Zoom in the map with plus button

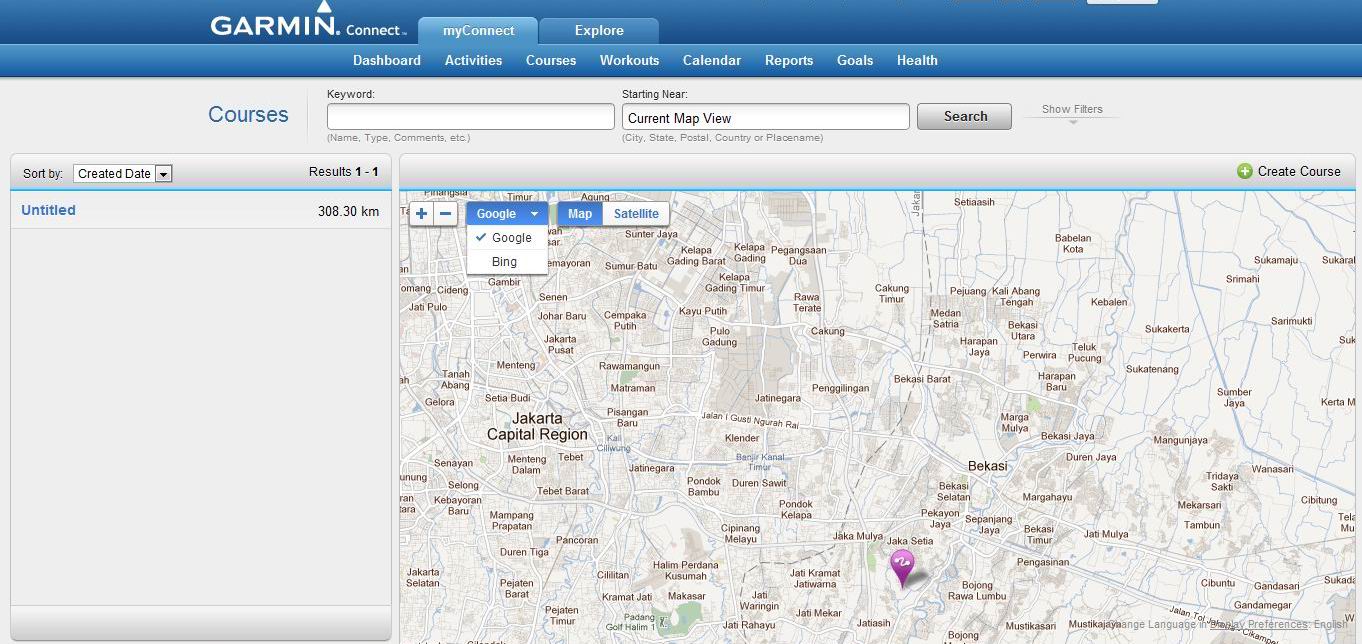coord(422,214)
